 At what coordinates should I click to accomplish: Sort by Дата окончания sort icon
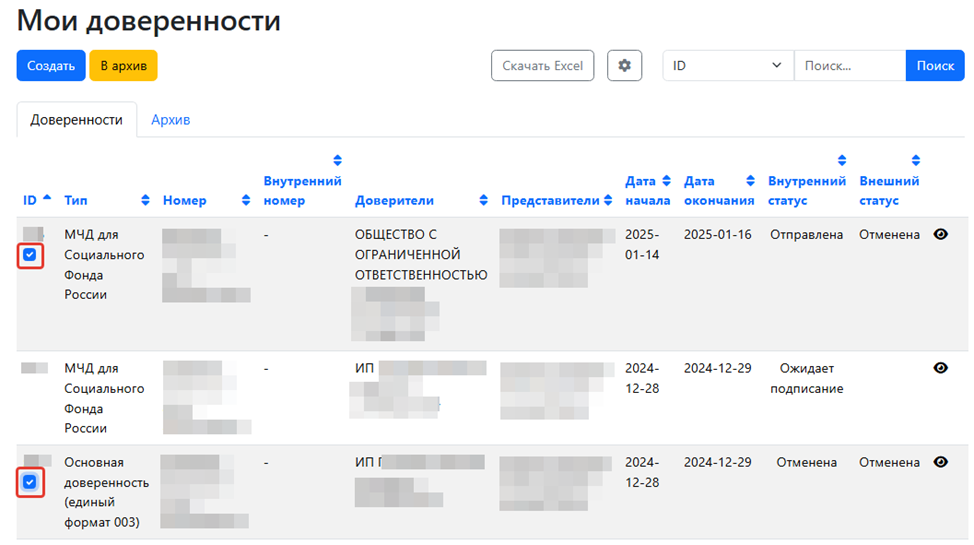750,181
